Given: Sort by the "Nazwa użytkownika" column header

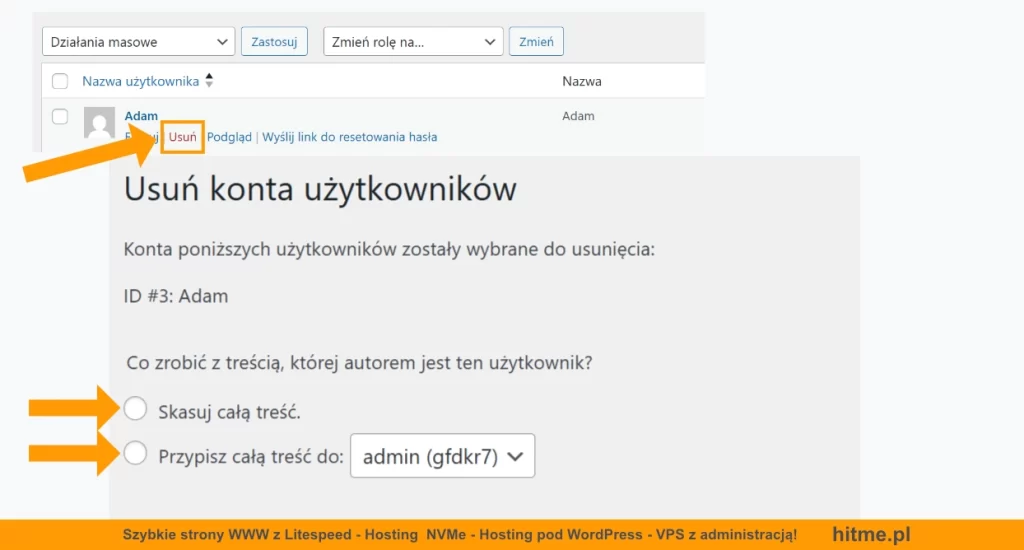Looking at the screenshot, I should pos(140,81).
